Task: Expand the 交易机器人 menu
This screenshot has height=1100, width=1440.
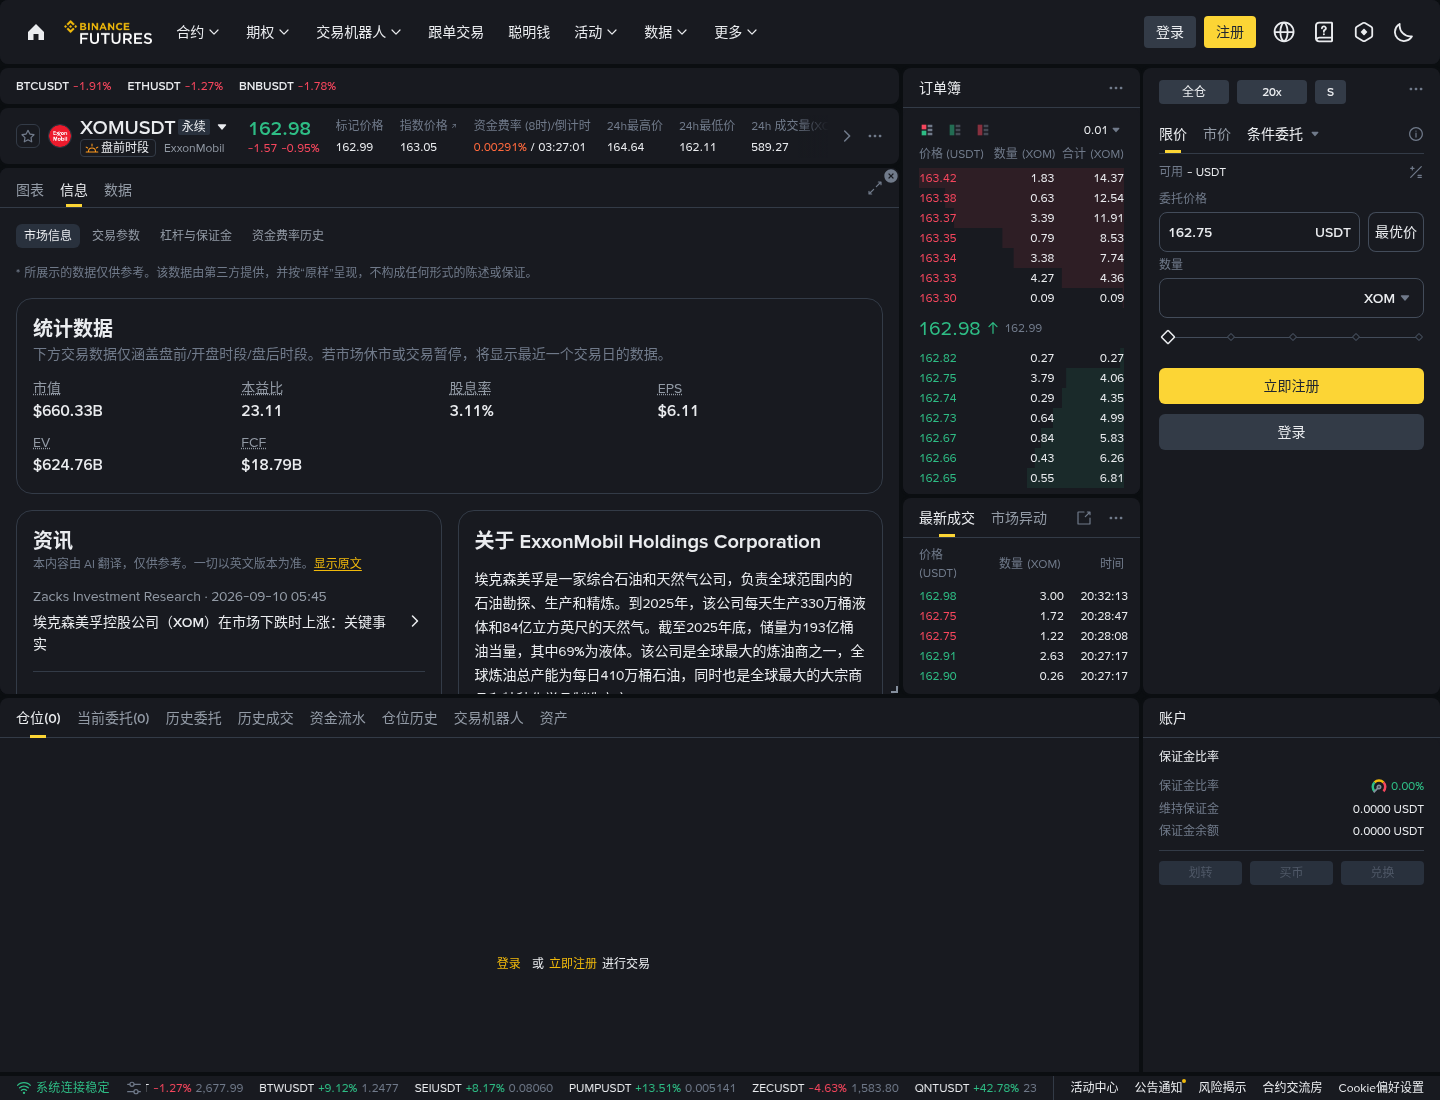Action: (359, 32)
